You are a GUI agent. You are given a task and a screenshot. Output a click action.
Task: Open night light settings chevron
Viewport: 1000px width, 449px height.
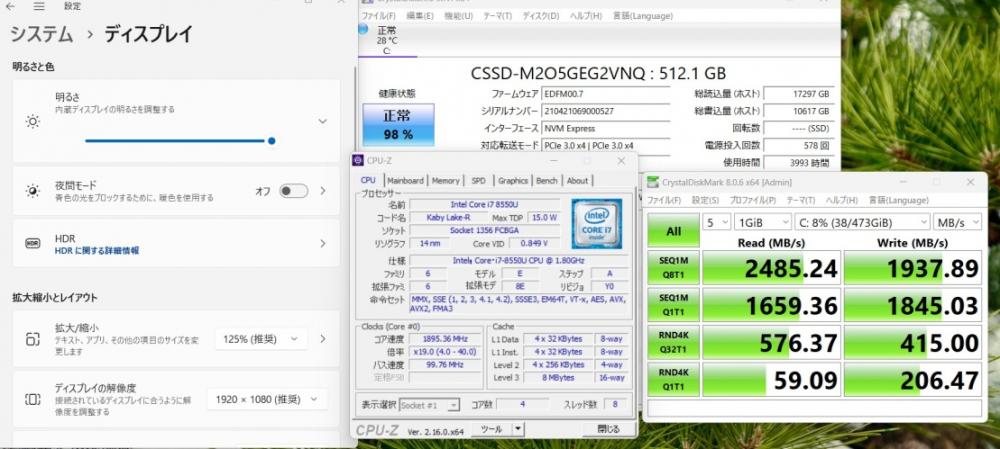[x=323, y=191]
